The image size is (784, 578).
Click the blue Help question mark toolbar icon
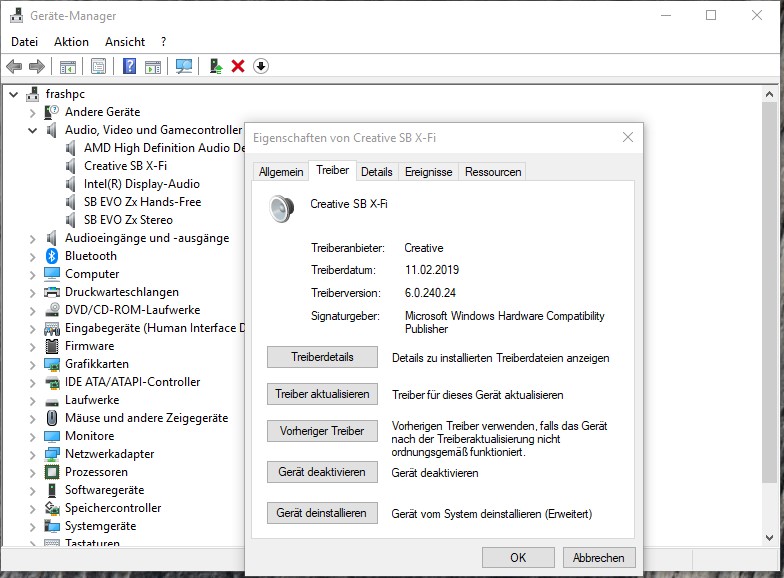click(x=130, y=66)
